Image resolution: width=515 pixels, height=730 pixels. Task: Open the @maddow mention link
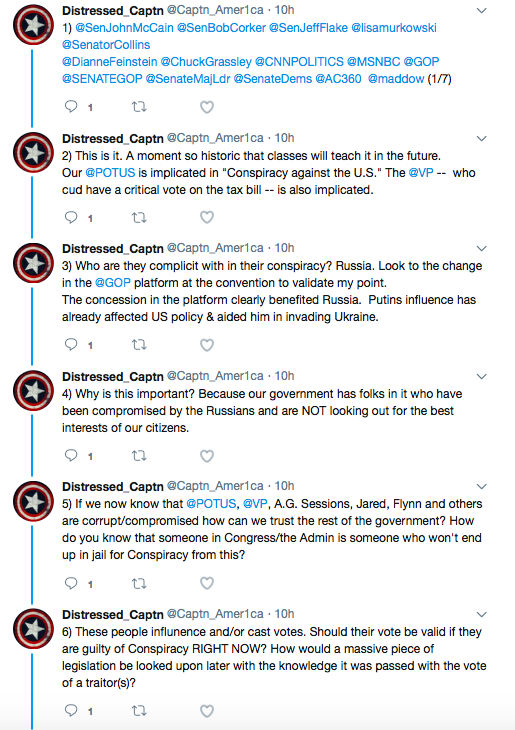coord(396,79)
